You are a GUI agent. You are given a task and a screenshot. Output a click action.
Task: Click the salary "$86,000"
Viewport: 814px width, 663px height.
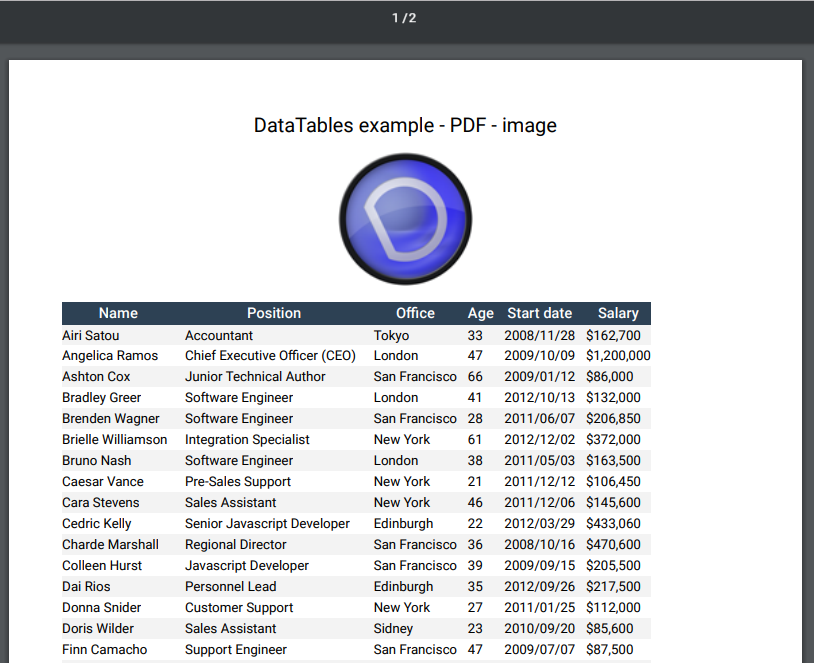coord(609,376)
